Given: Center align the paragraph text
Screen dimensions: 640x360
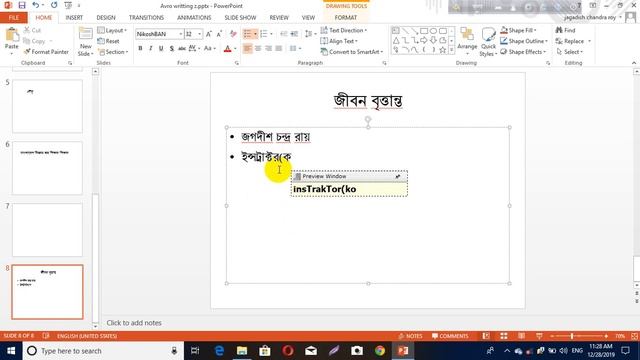Looking at the screenshot, I should [x=258, y=49].
